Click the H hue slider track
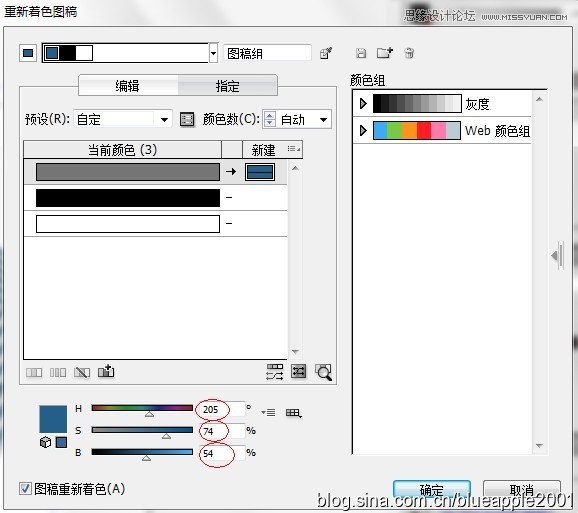The image size is (578, 513). 142,408
